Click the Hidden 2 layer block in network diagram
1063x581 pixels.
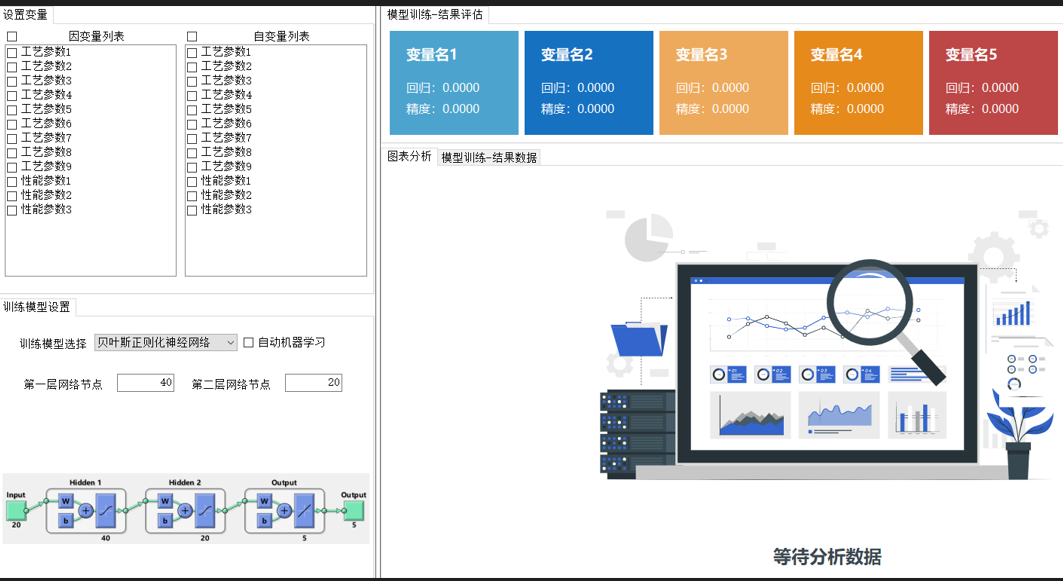click(x=185, y=510)
